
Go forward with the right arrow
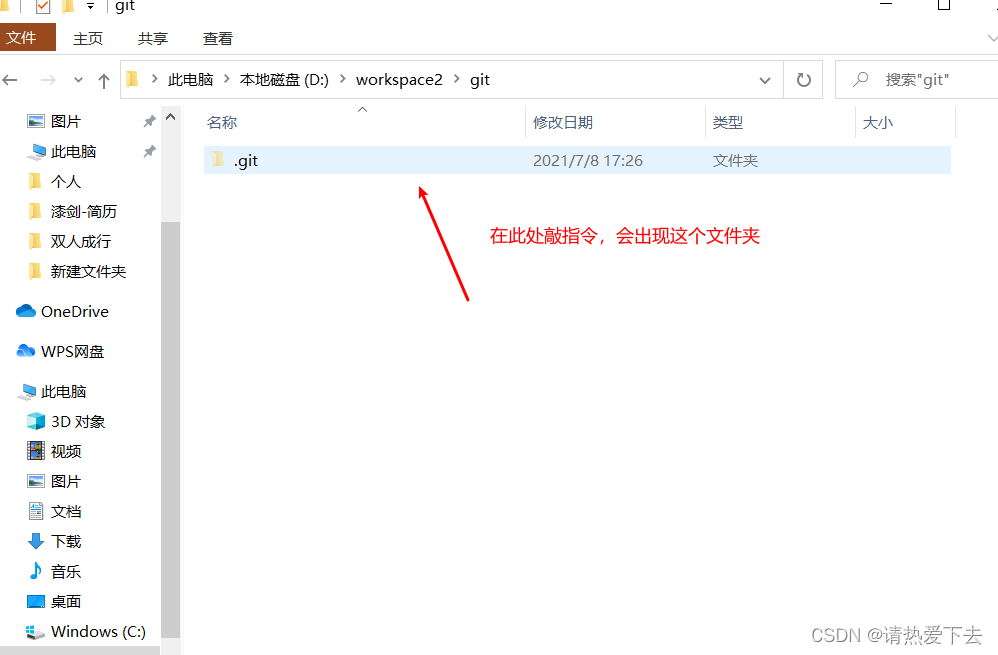pos(48,80)
